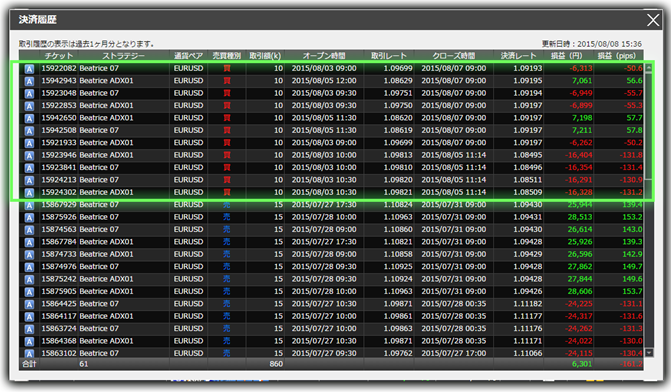Screen dimensions: 671x392
Task: Close the 決済履歴 dialog
Action: [x=653, y=20]
